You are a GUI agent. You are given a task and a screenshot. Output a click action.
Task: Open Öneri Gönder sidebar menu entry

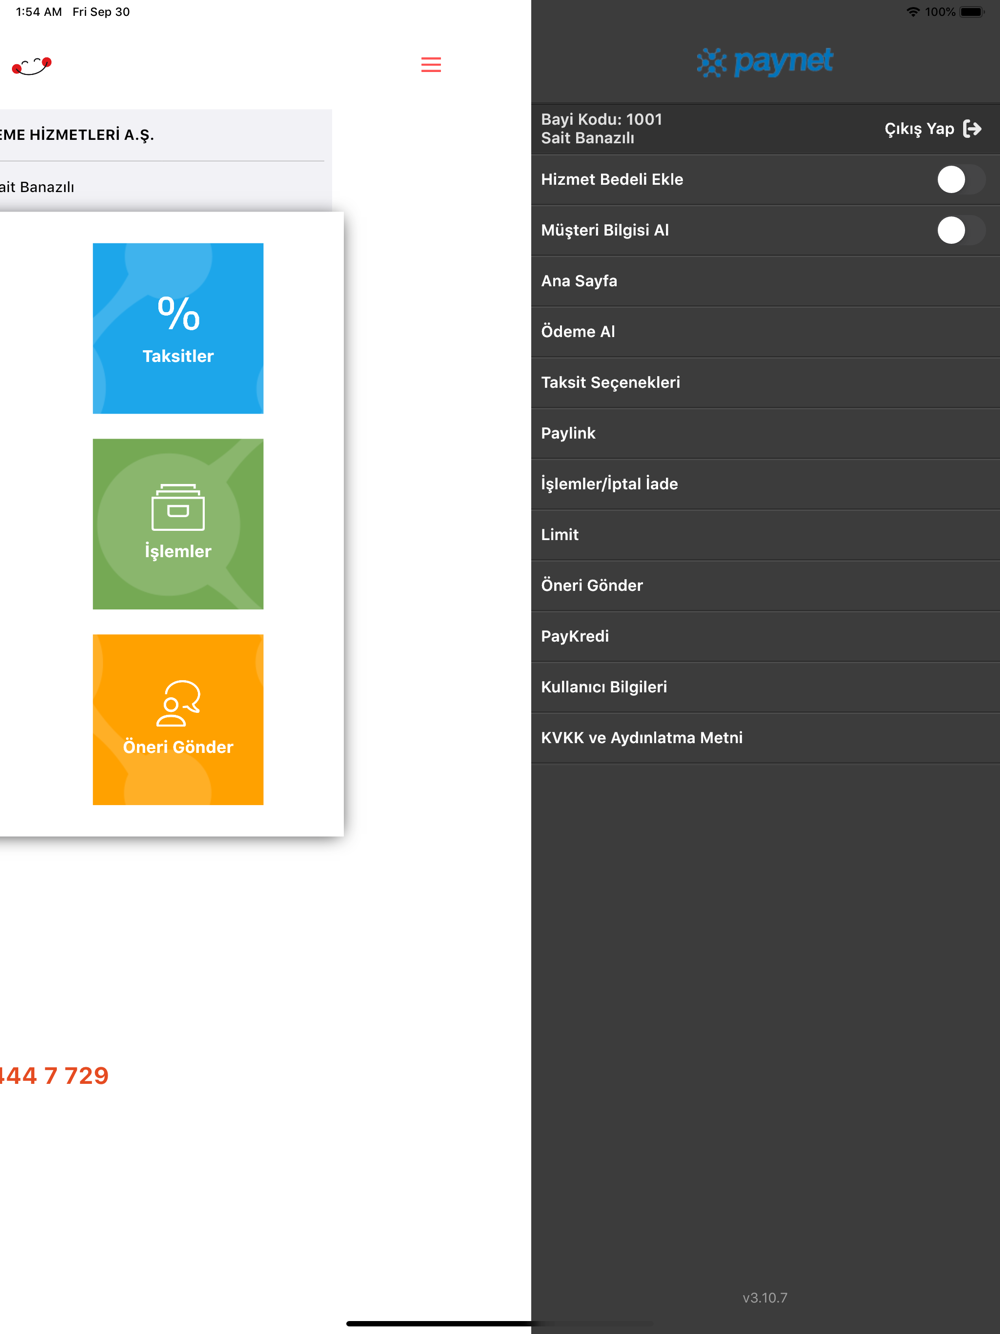point(766,586)
